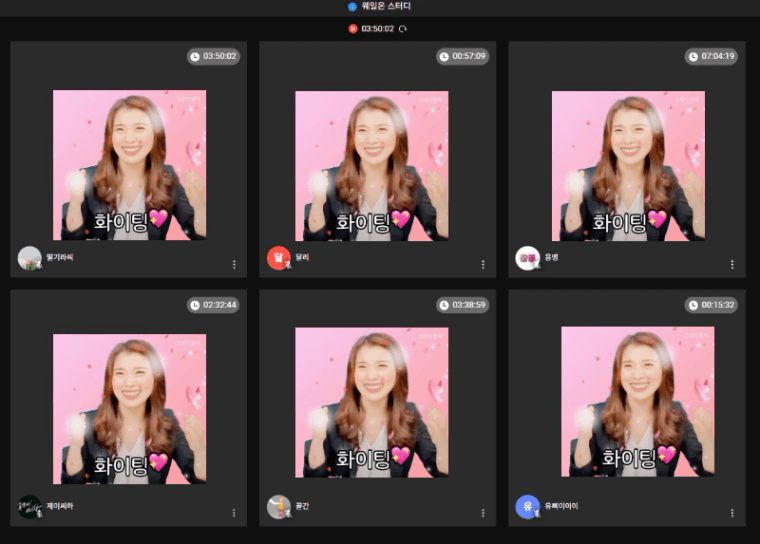Click the 07:04:19 timer badge
This screenshot has height=544, width=760.
(711, 56)
